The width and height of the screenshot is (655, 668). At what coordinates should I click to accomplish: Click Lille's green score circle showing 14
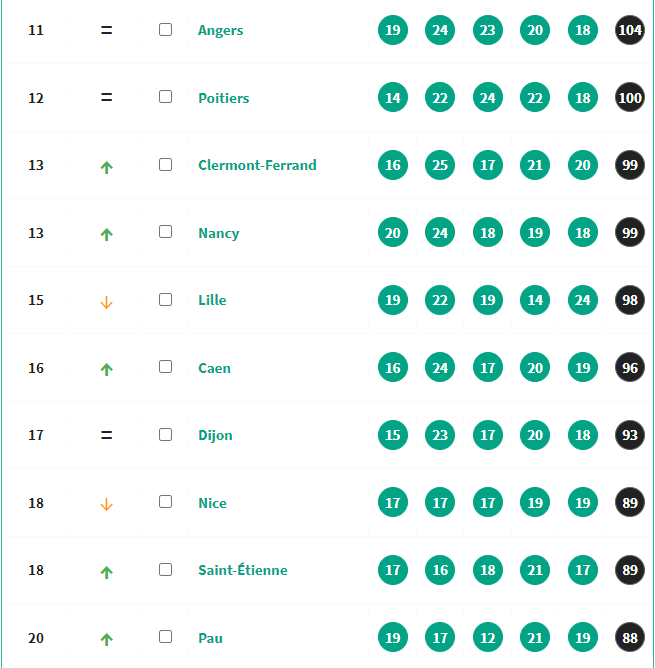535,300
